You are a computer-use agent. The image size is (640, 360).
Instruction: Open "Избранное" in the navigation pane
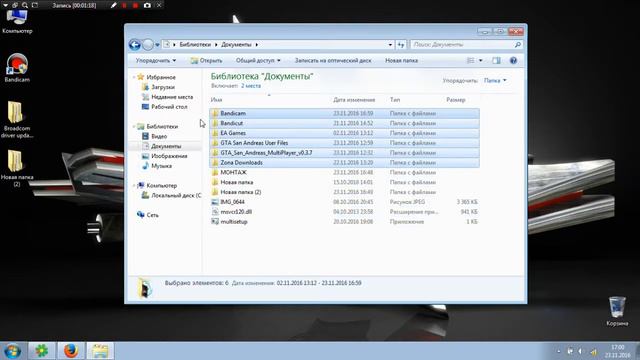pyautogui.click(x=161, y=77)
